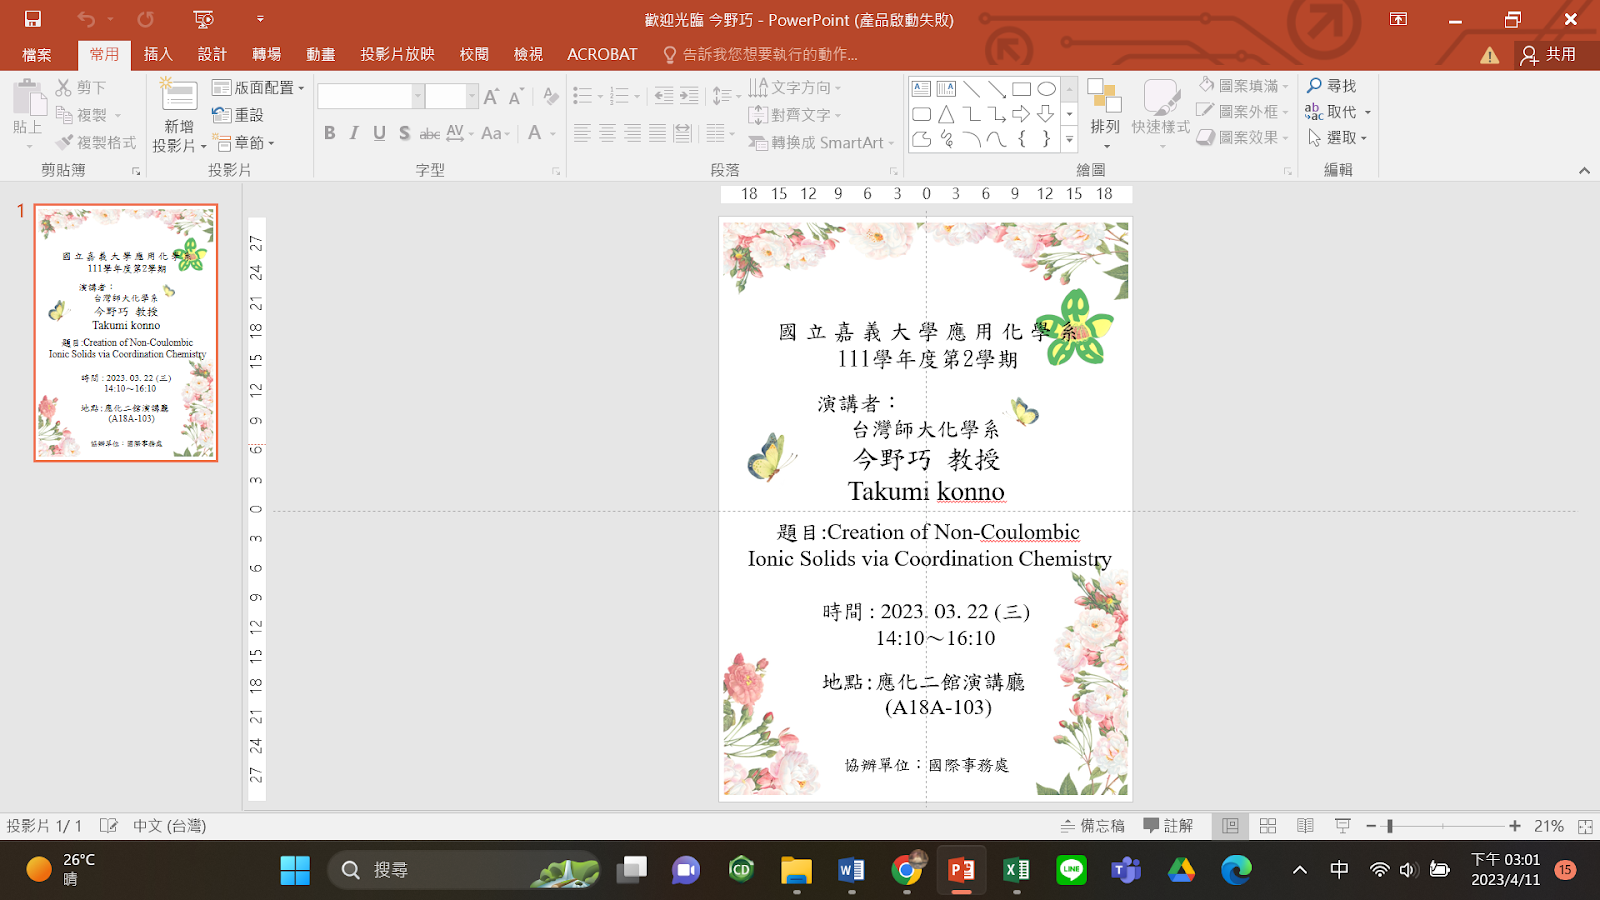Click the 重設 reset slide button
The image size is (1600, 900).
(238, 115)
